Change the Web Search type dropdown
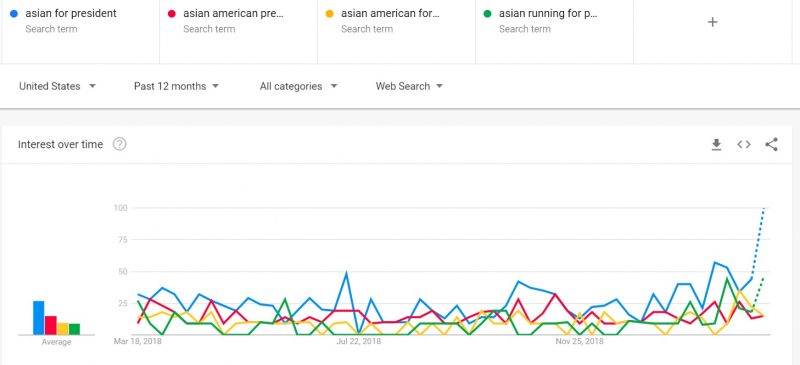The image size is (800, 365). (x=409, y=86)
